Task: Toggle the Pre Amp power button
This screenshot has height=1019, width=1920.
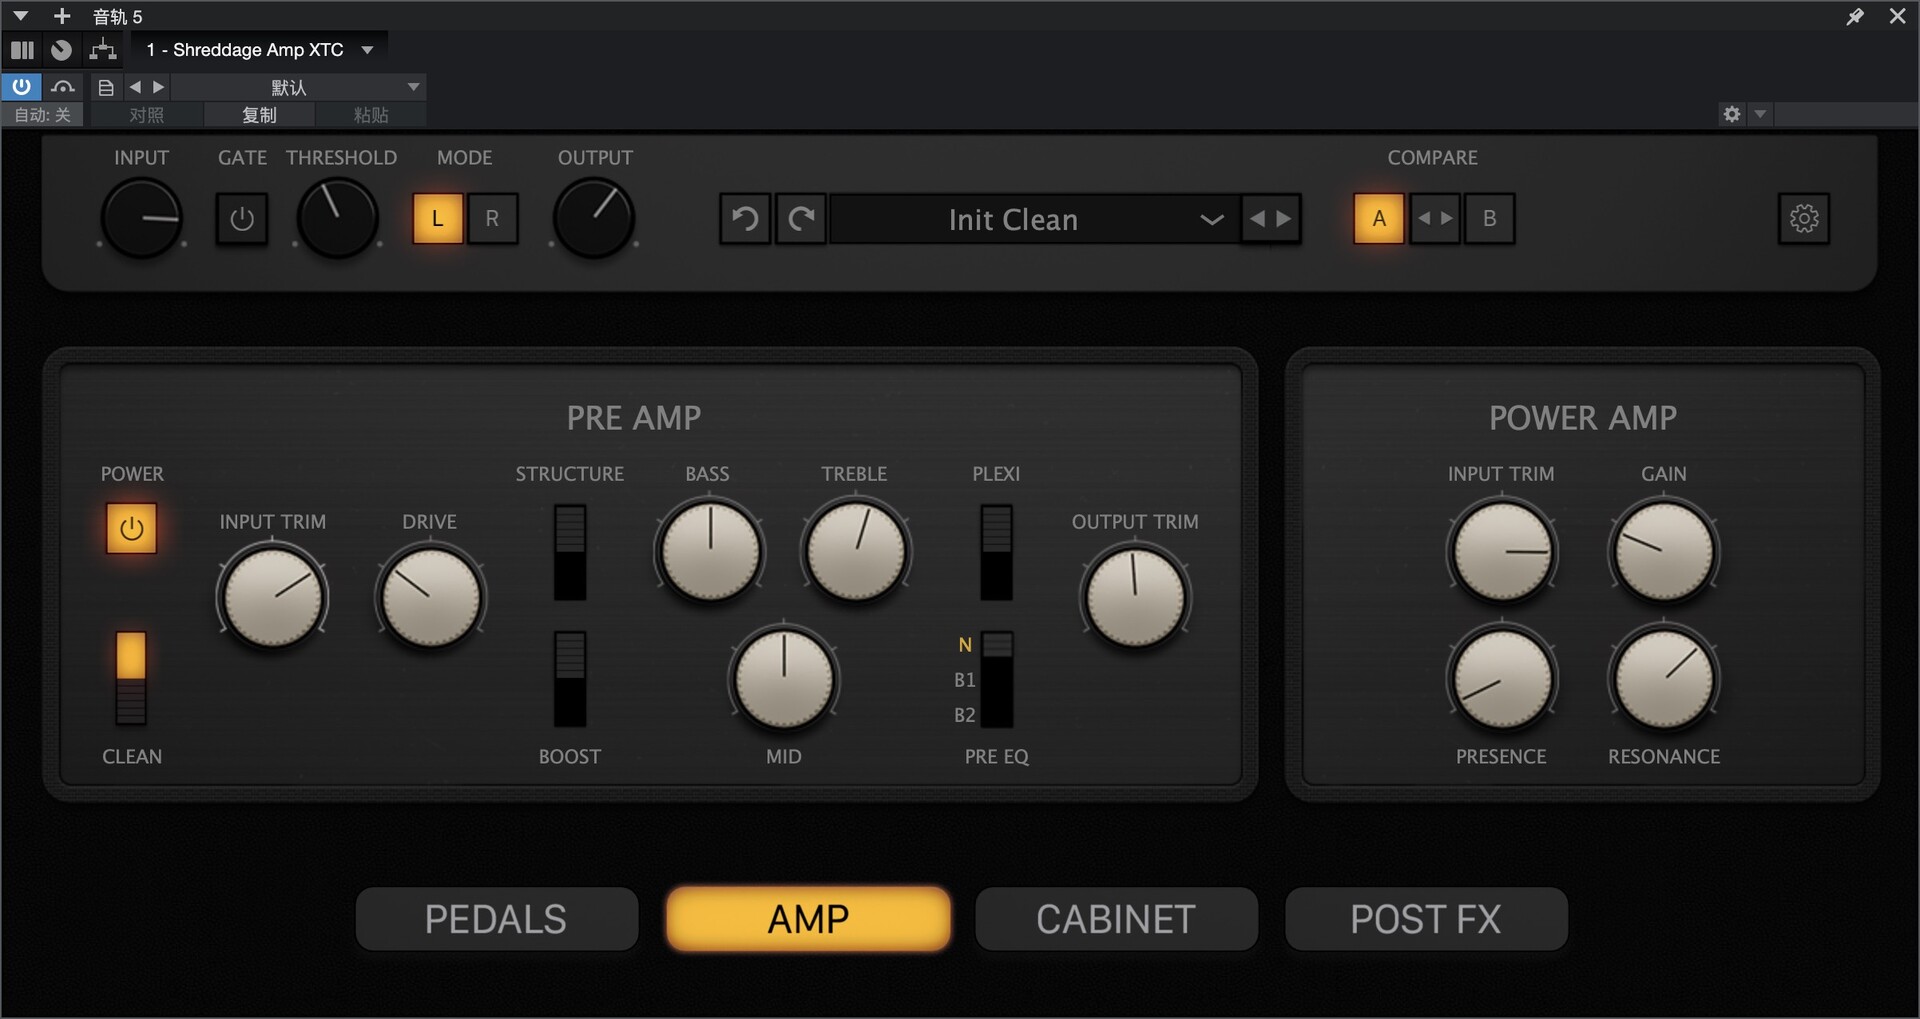Action: [132, 528]
